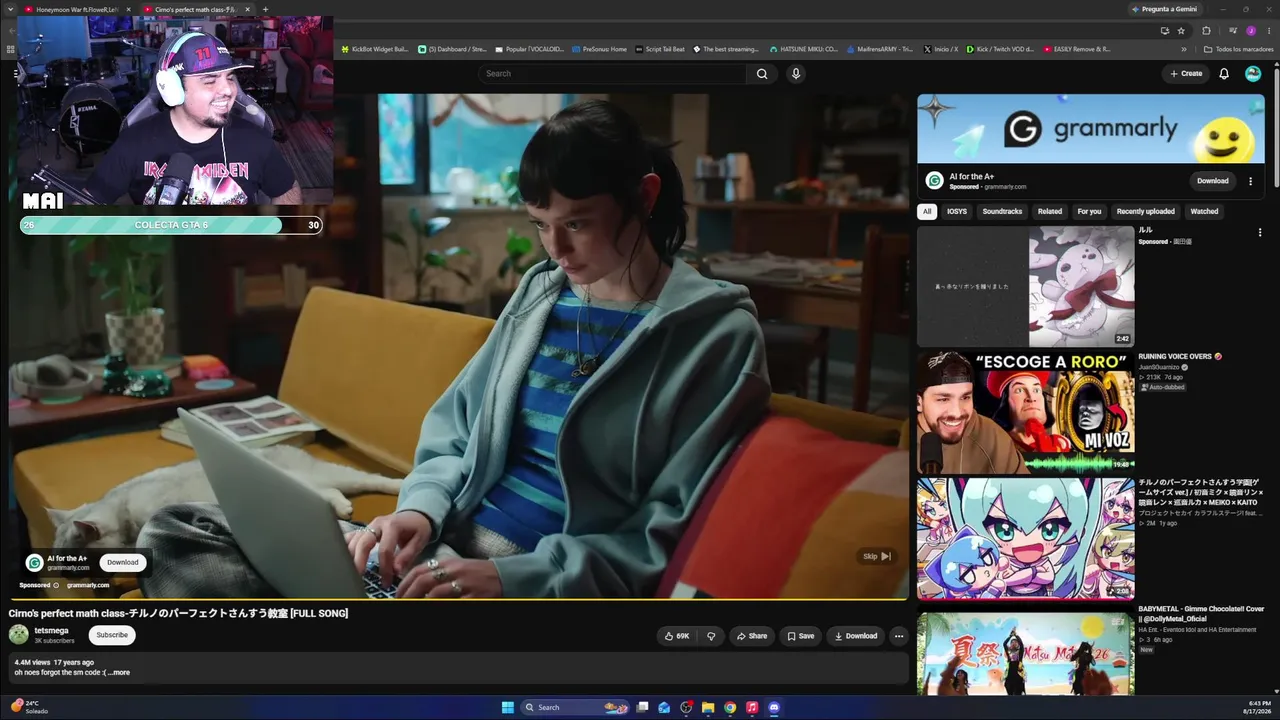Open the Hatsune Miku Perfect Math Class thumbnail
1280x720 pixels.
[x=1025, y=539]
